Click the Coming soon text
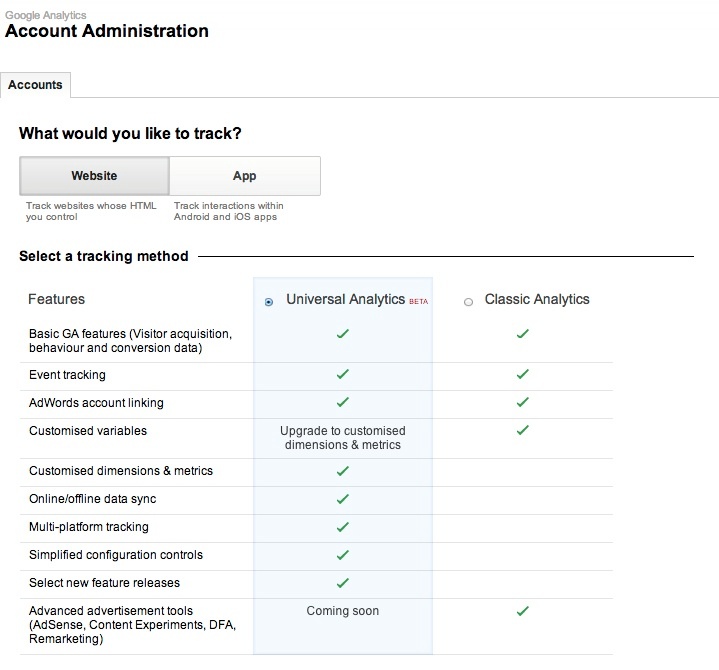 343,611
